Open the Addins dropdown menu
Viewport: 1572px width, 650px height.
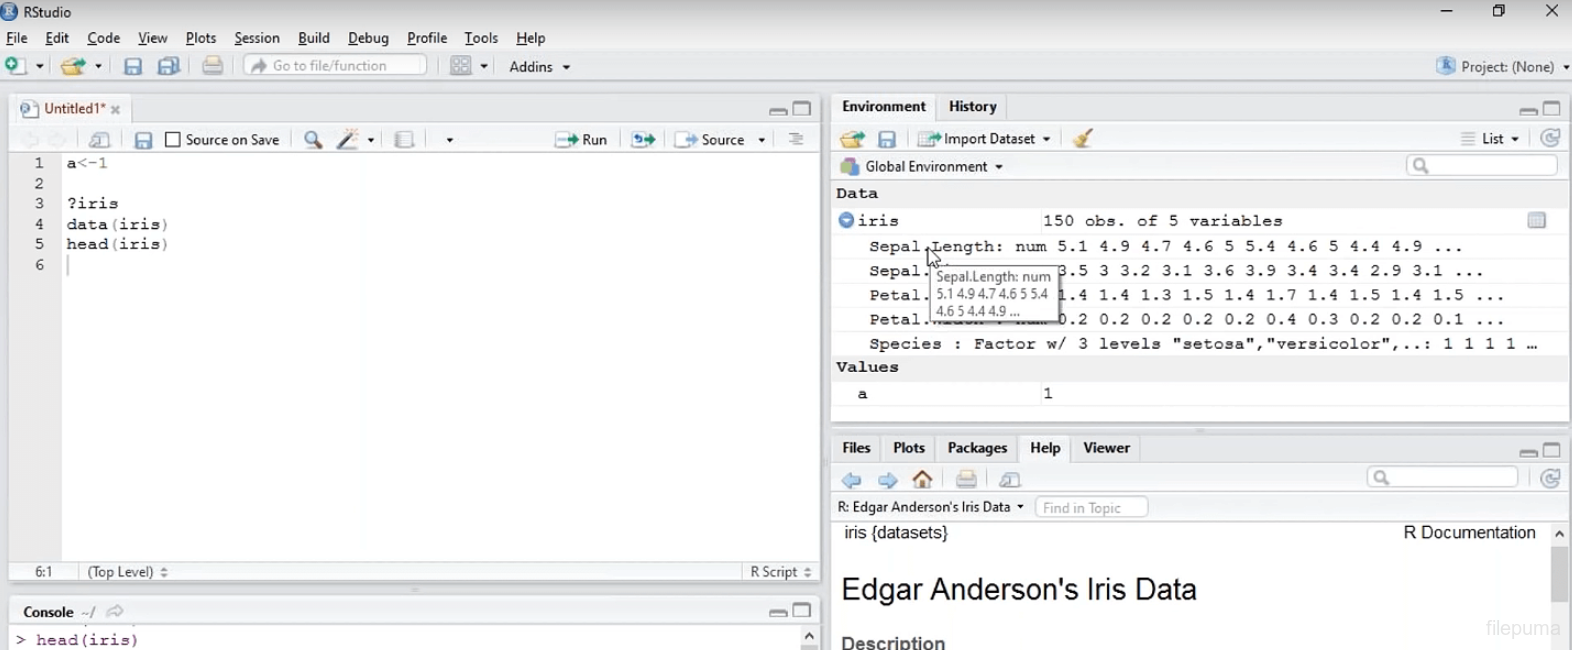539,67
